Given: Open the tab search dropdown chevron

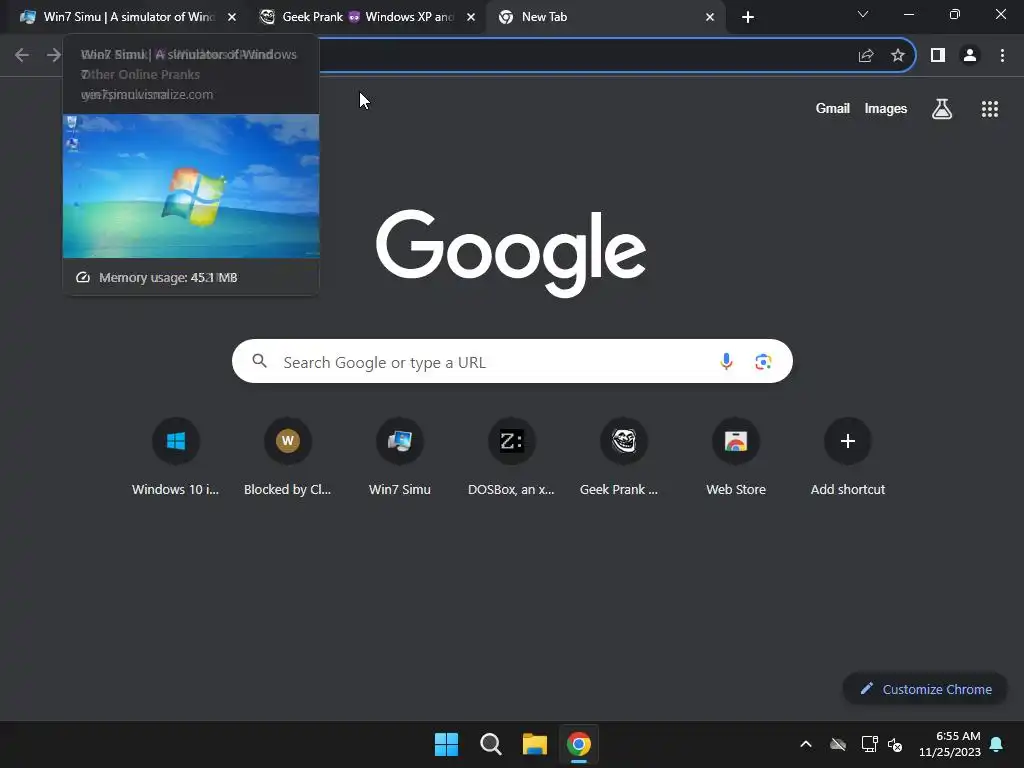Looking at the screenshot, I should [863, 14].
